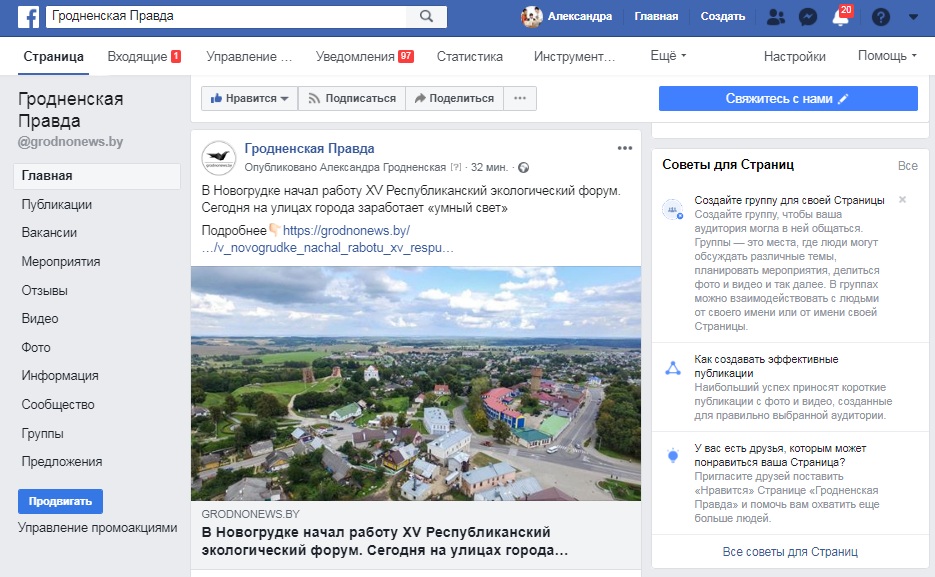The image size is (935, 577).
Task: Open the Novogrudok aerial photo preview
Action: [416, 383]
